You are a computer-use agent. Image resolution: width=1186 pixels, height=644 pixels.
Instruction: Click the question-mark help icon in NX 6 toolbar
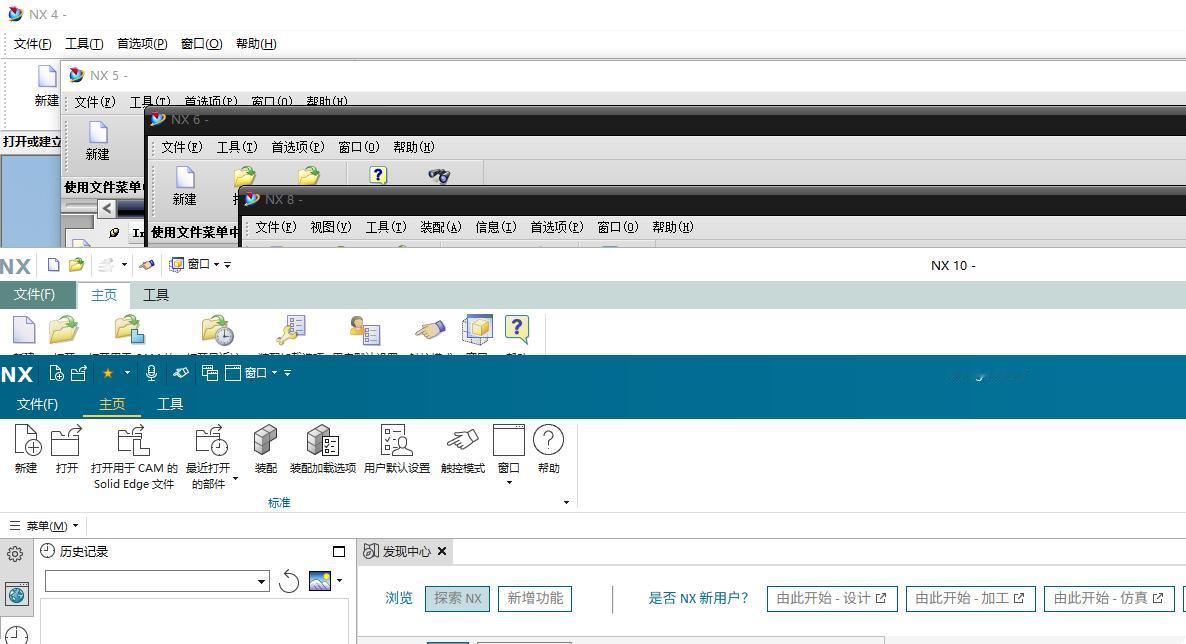tap(378, 176)
